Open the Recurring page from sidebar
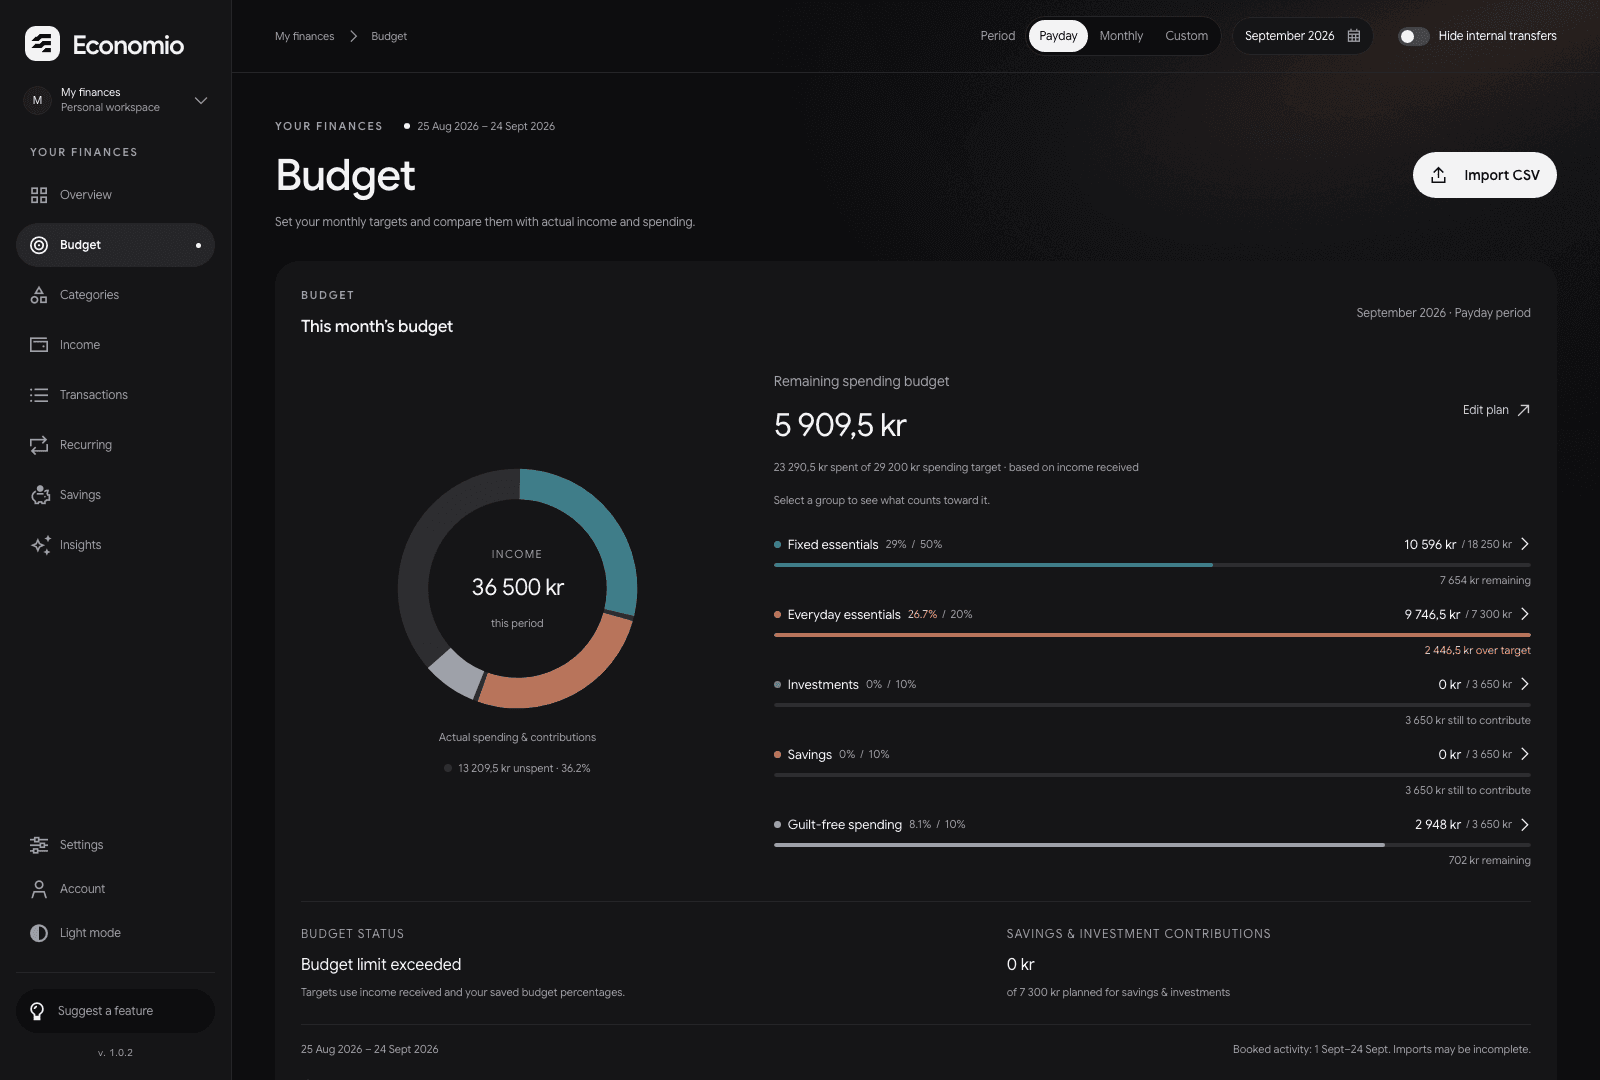The height and width of the screenshot is (1080, 1600). coord(115,445)
